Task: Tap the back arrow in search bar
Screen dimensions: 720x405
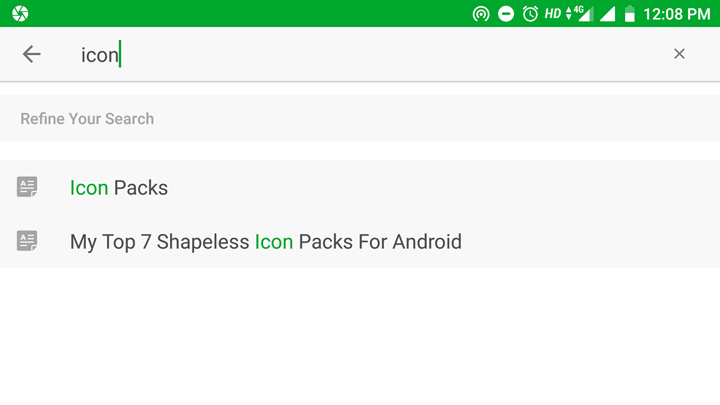Action: 32,54
